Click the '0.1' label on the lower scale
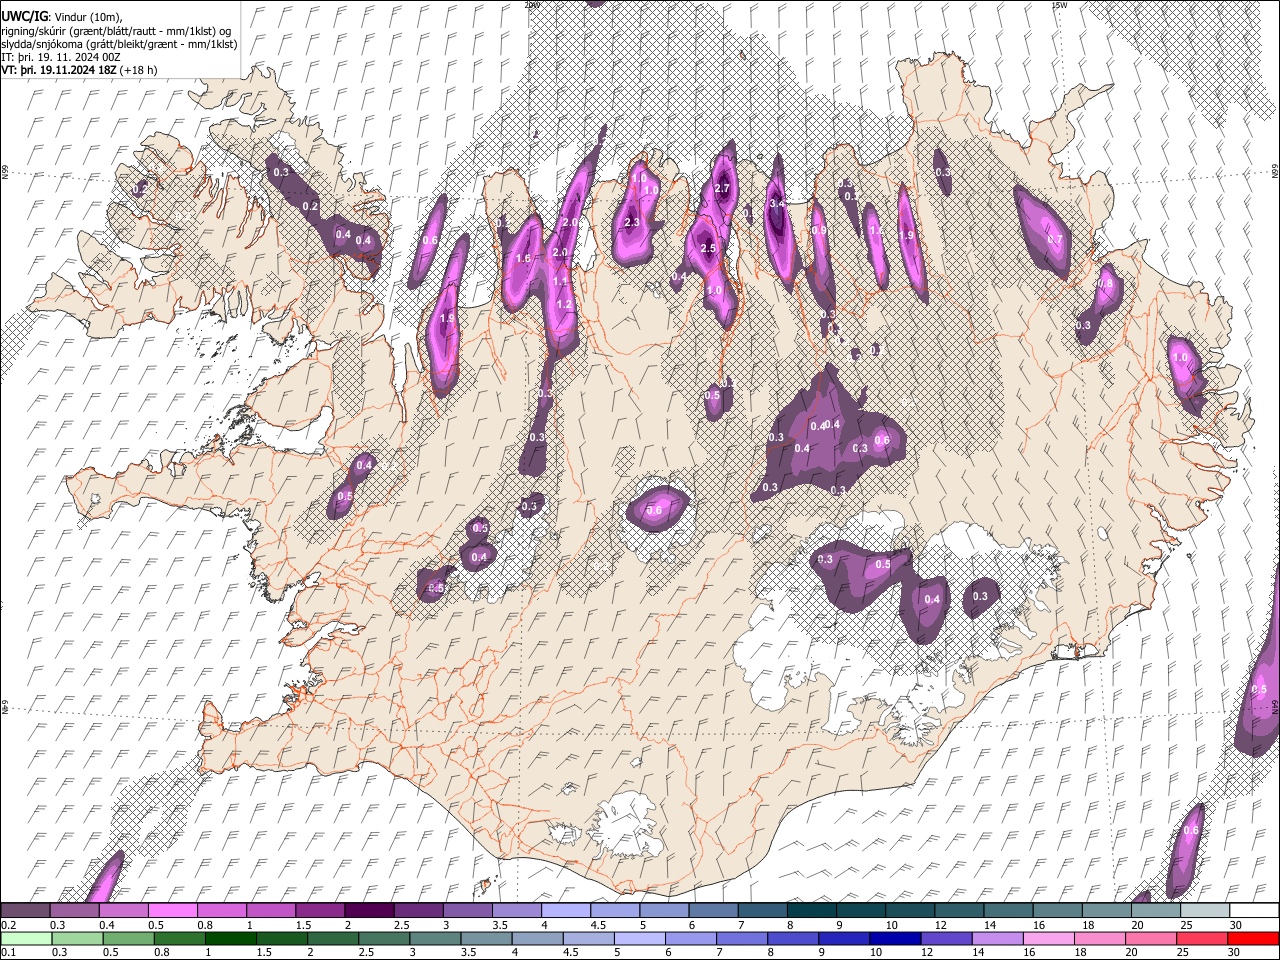This screenshot has width=1280, height=960. 10,953
